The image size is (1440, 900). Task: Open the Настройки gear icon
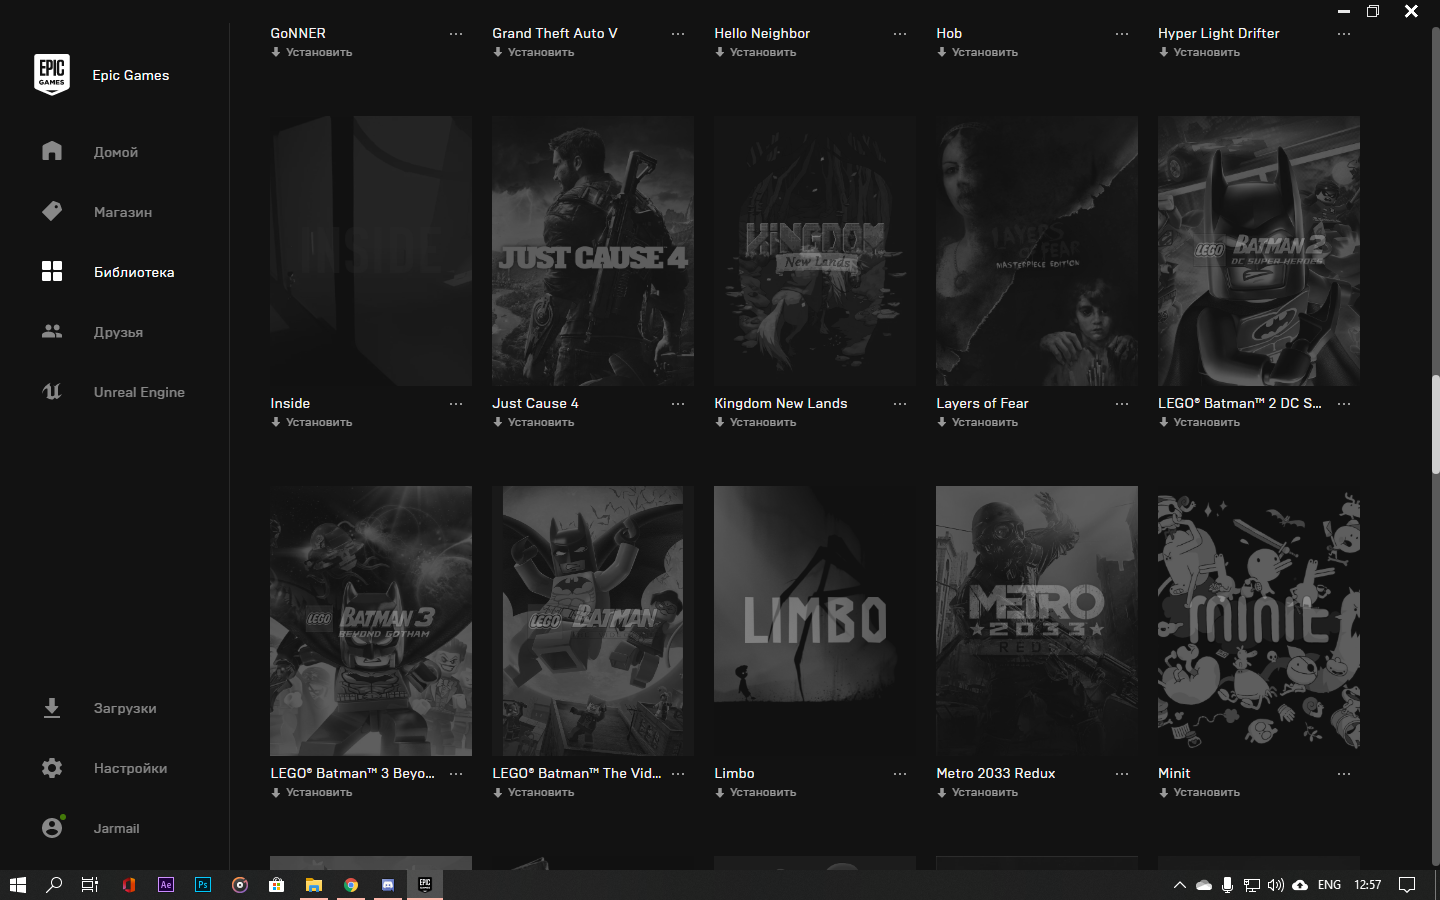(52, 768)
